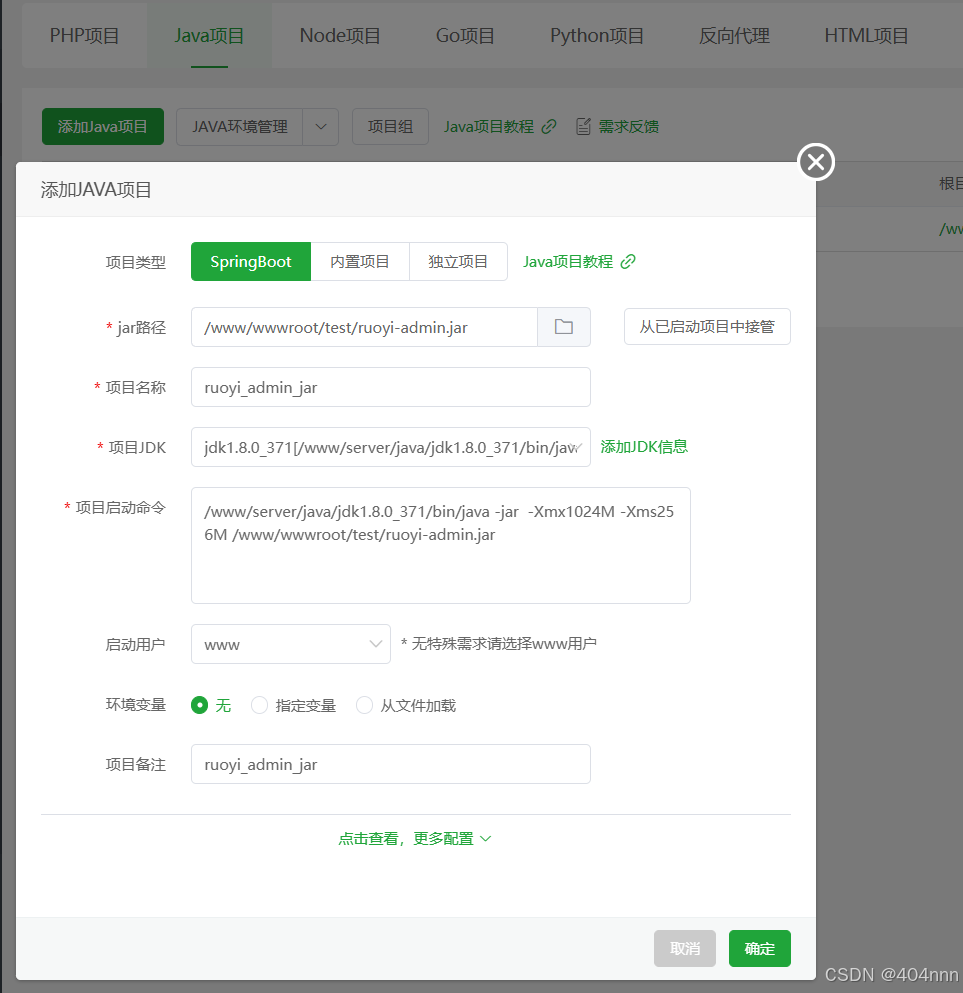Click the 添加Java项目 button
963x993 pixels.
[x=103, y=127]
